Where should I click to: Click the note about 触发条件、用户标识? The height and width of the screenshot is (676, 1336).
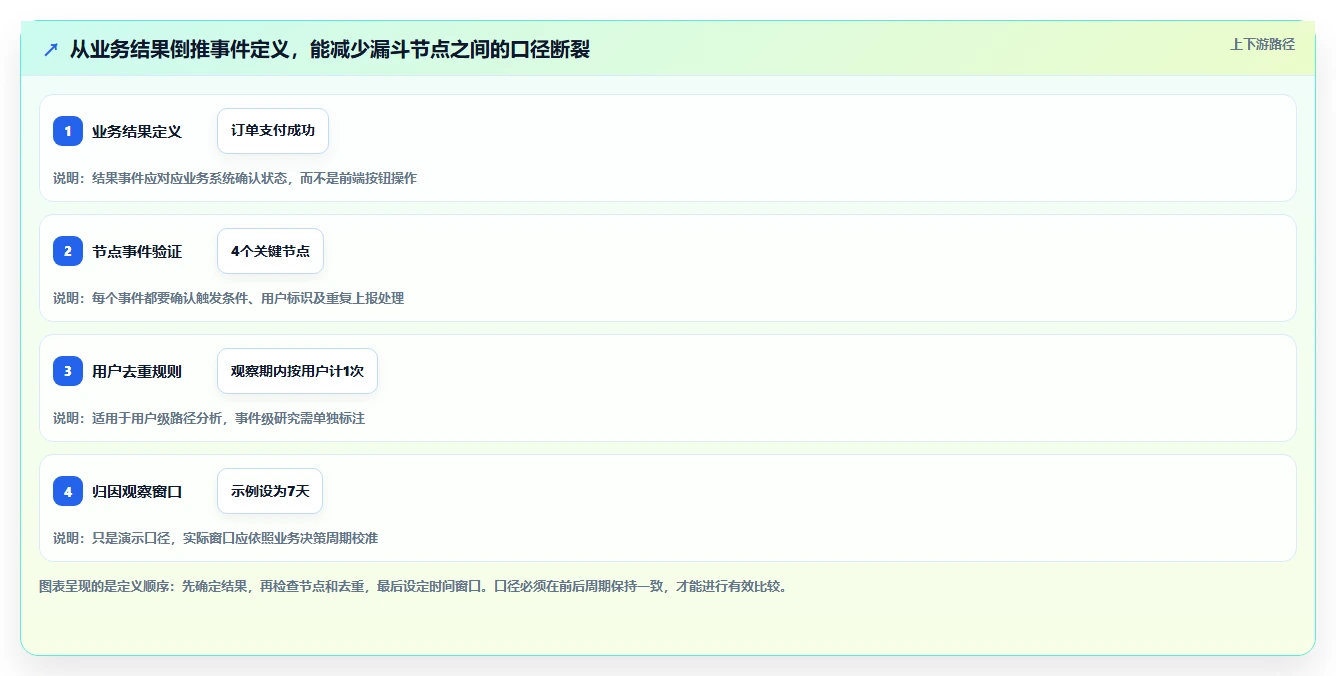click(x=229, y=298)
